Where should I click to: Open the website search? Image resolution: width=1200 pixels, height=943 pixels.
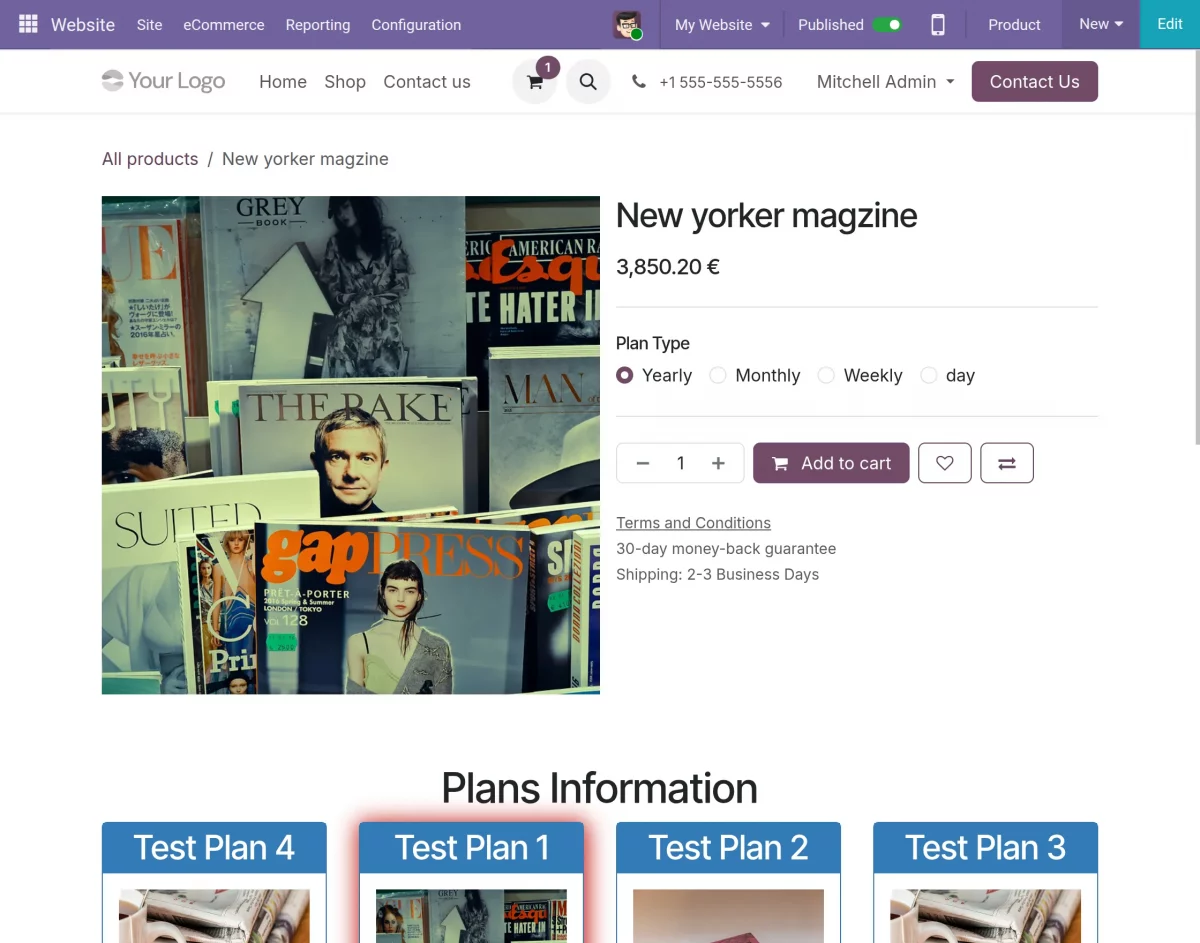click(588, 81)
